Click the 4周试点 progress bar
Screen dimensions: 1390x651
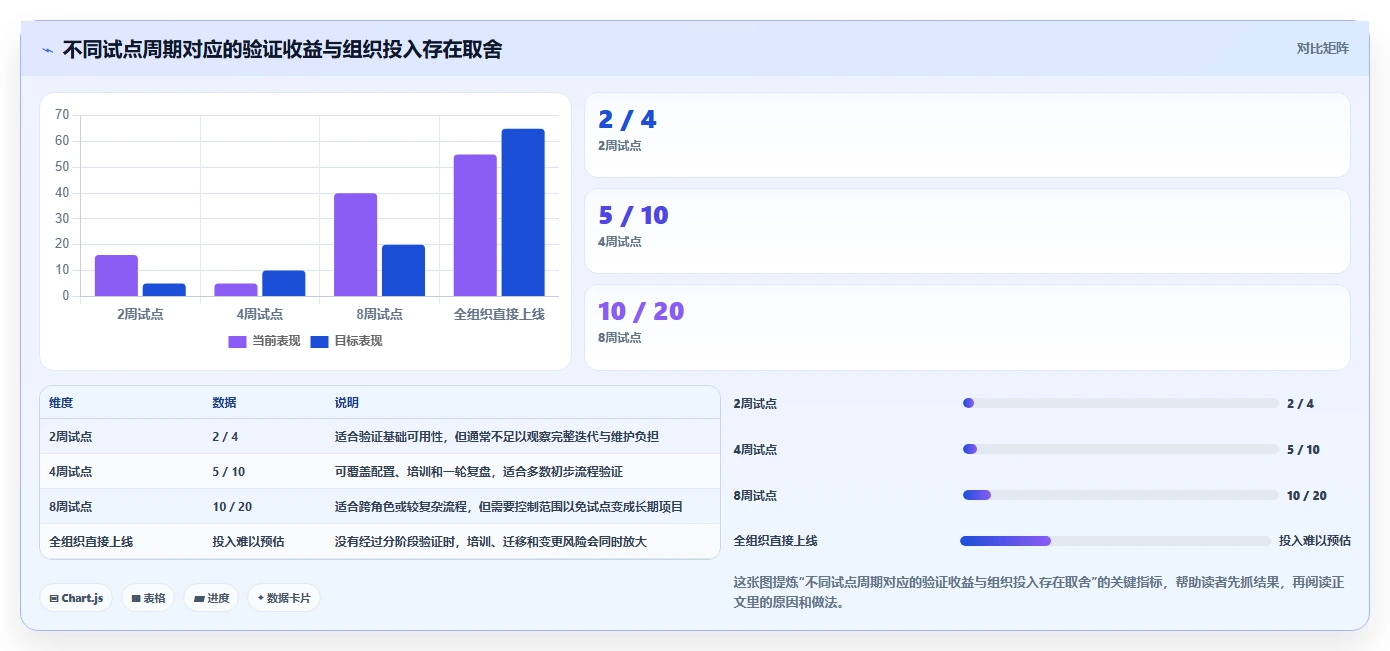click(1120, 449)
